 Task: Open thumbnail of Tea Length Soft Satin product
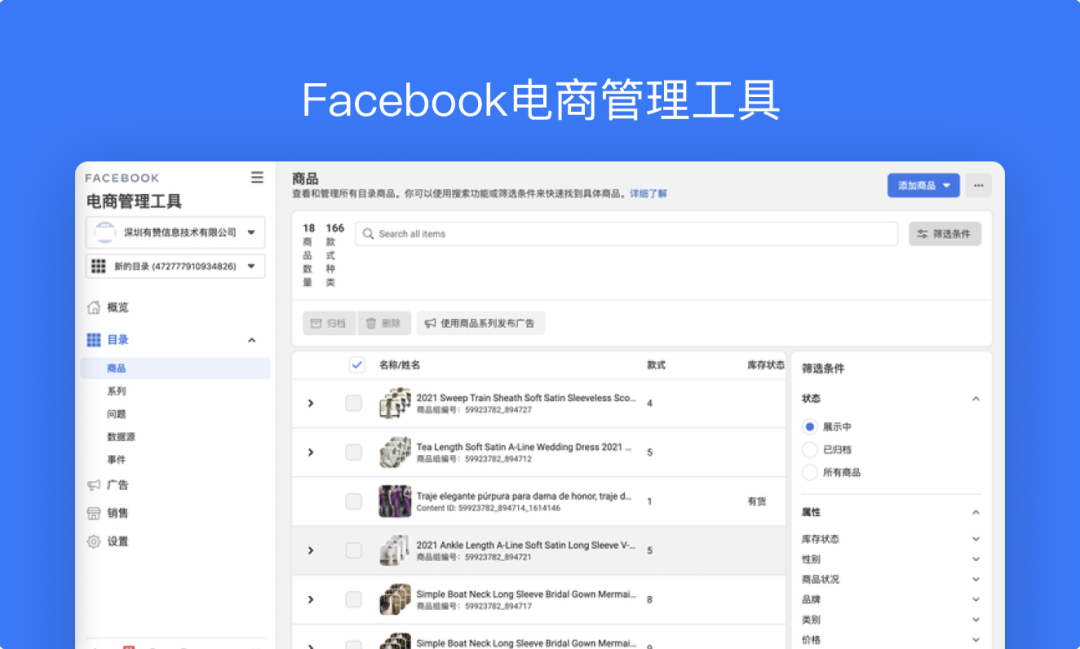[395, 452]
